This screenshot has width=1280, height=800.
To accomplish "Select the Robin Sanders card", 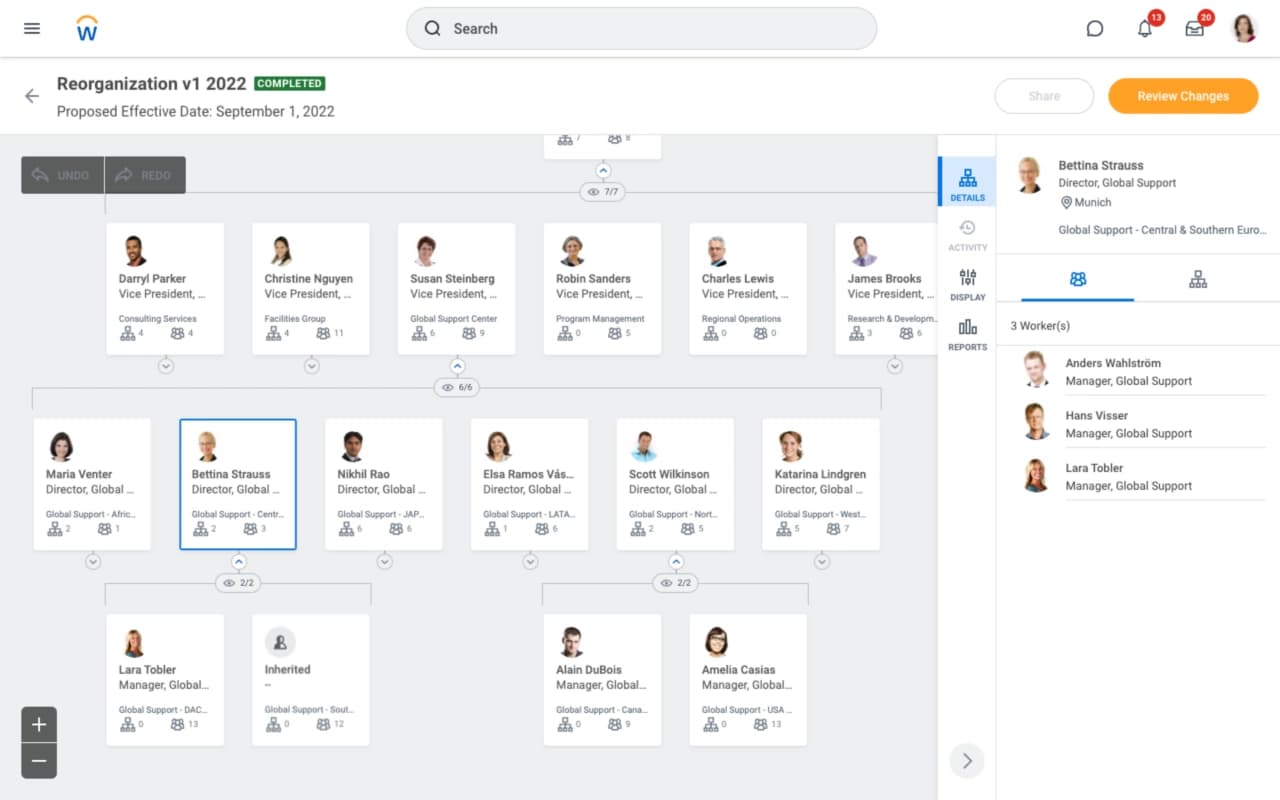I will 603,288.
